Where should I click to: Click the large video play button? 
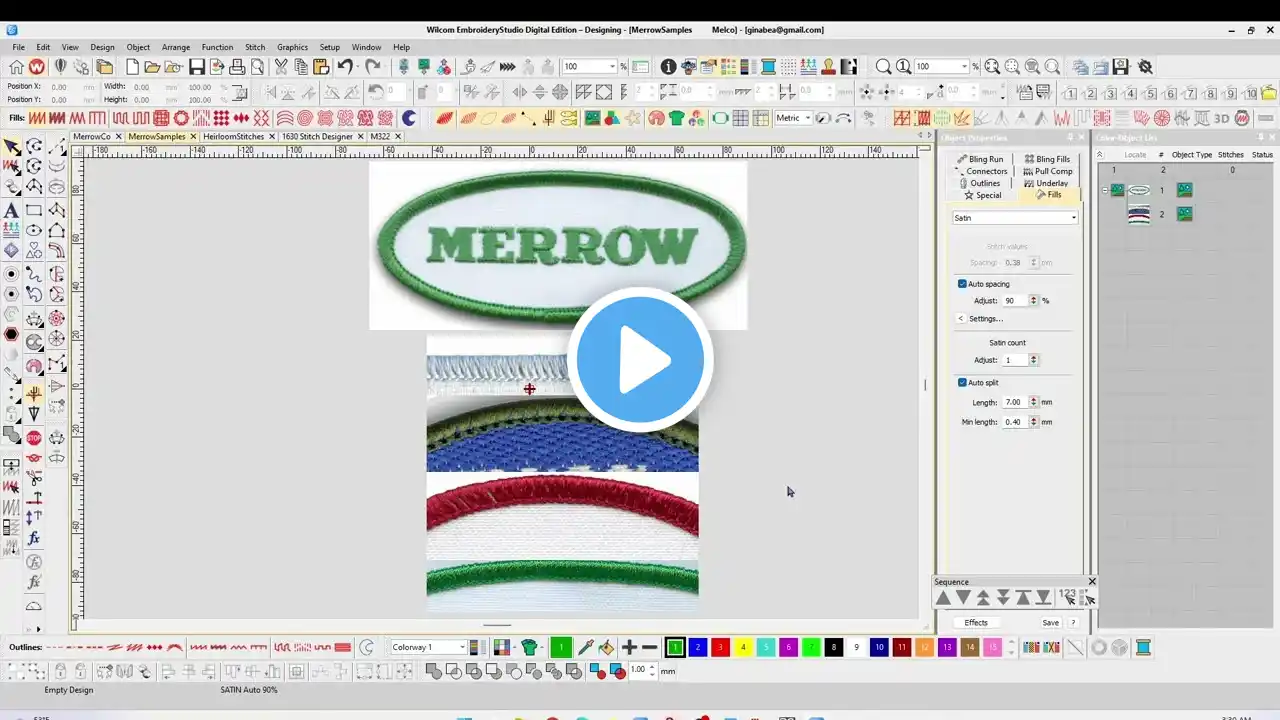click(640, 360)
